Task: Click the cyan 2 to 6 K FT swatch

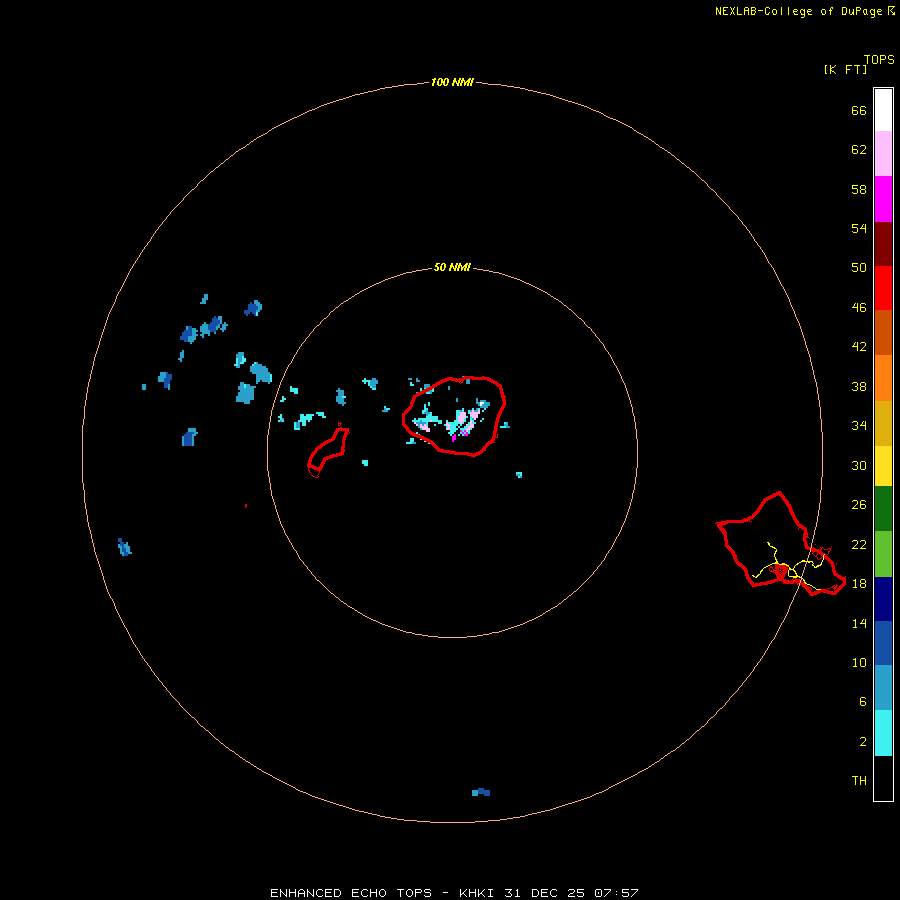Action: pyautogui.click(x=883, y=733)
